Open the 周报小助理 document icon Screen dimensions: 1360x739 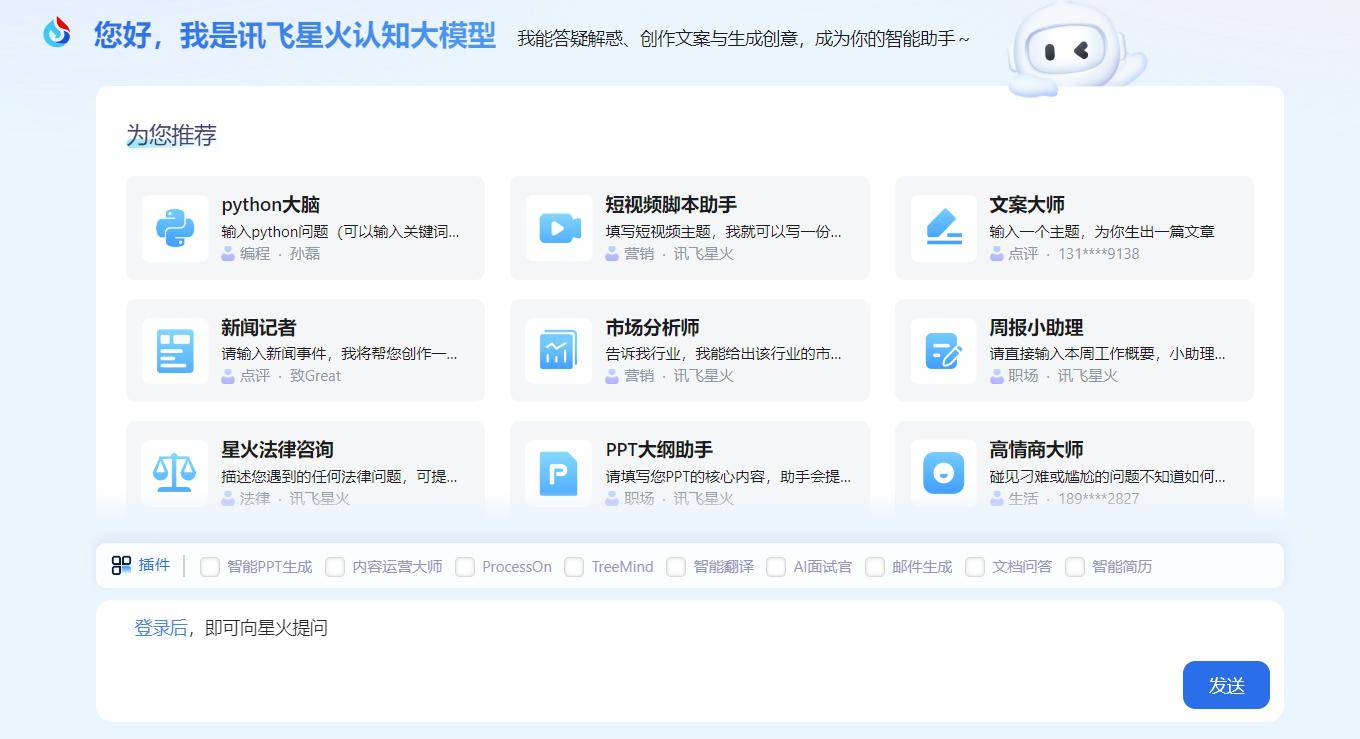pyautogui.click(x=943, y=349)
